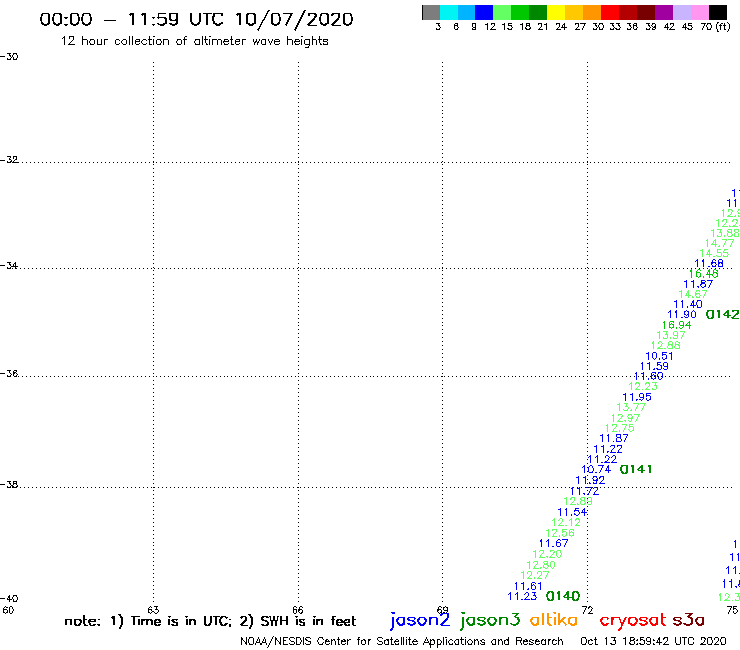740x650 pixels.
Task: Select the yellow 24 ft legend swatch
Action: (x=556, y=12)
